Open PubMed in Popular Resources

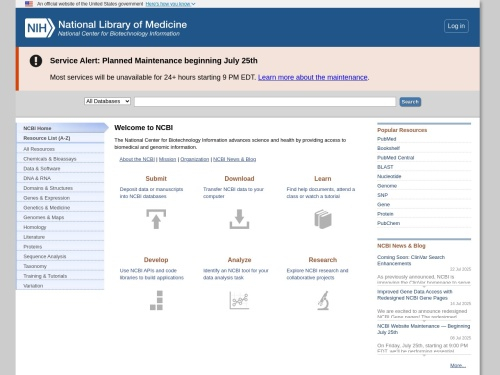387,139
